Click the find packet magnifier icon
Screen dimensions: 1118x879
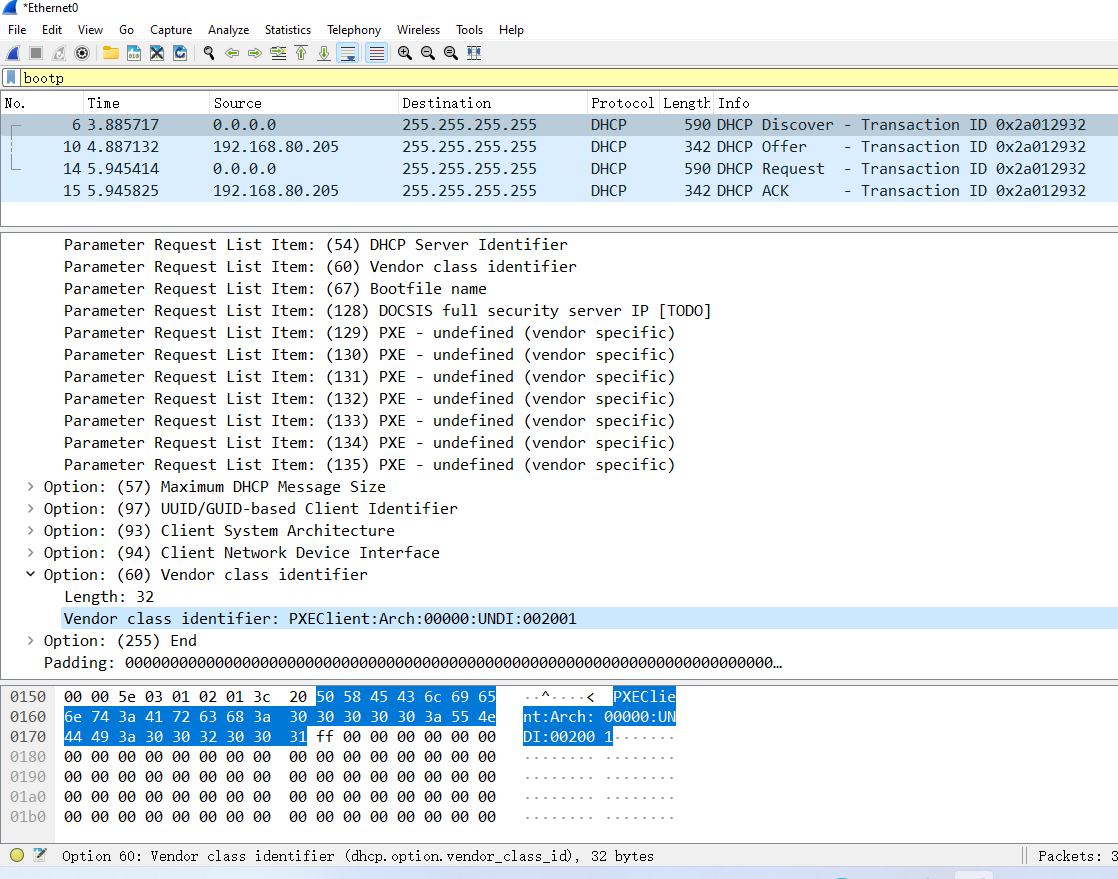(209, 53)
